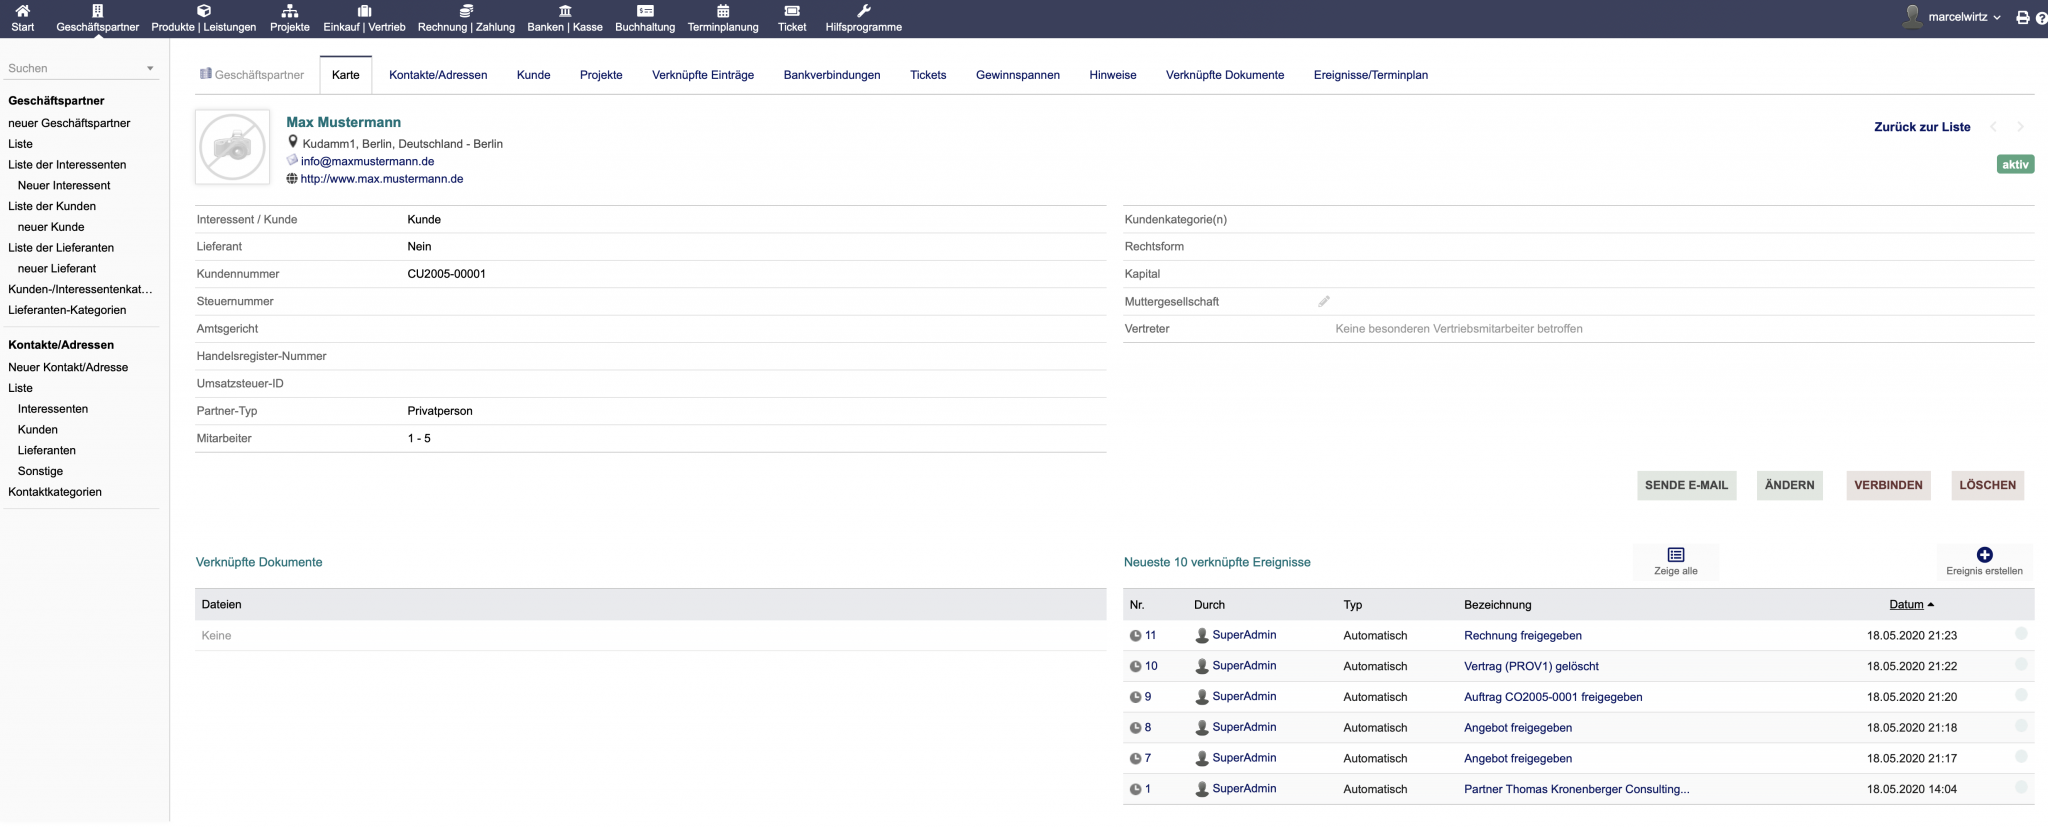Click the help question mark icon
Viewport: 2048px width, 828px height.
click(x=2041, y=18)
